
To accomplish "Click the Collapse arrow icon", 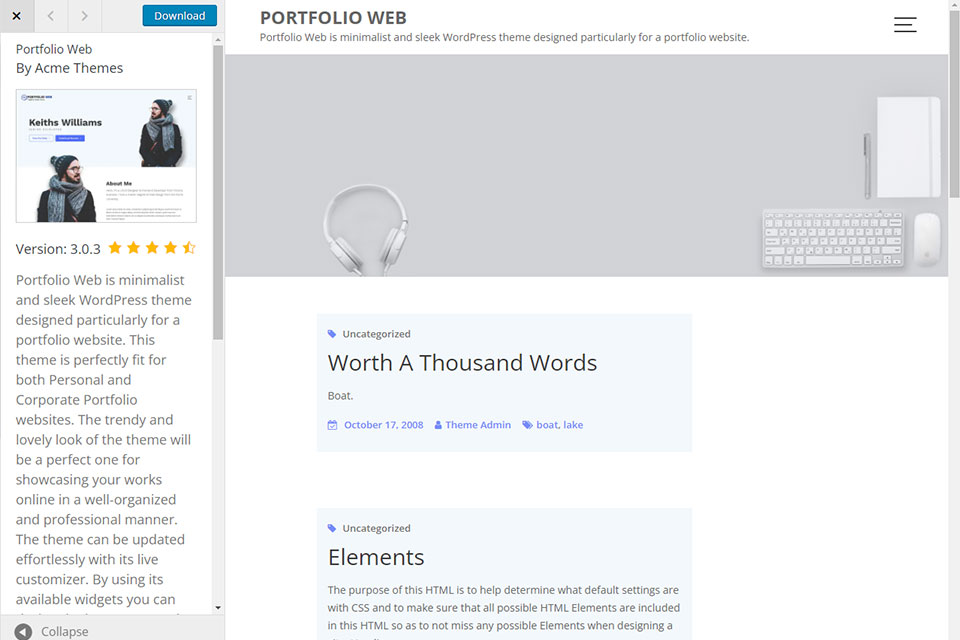I will click(x=23, y=631).
